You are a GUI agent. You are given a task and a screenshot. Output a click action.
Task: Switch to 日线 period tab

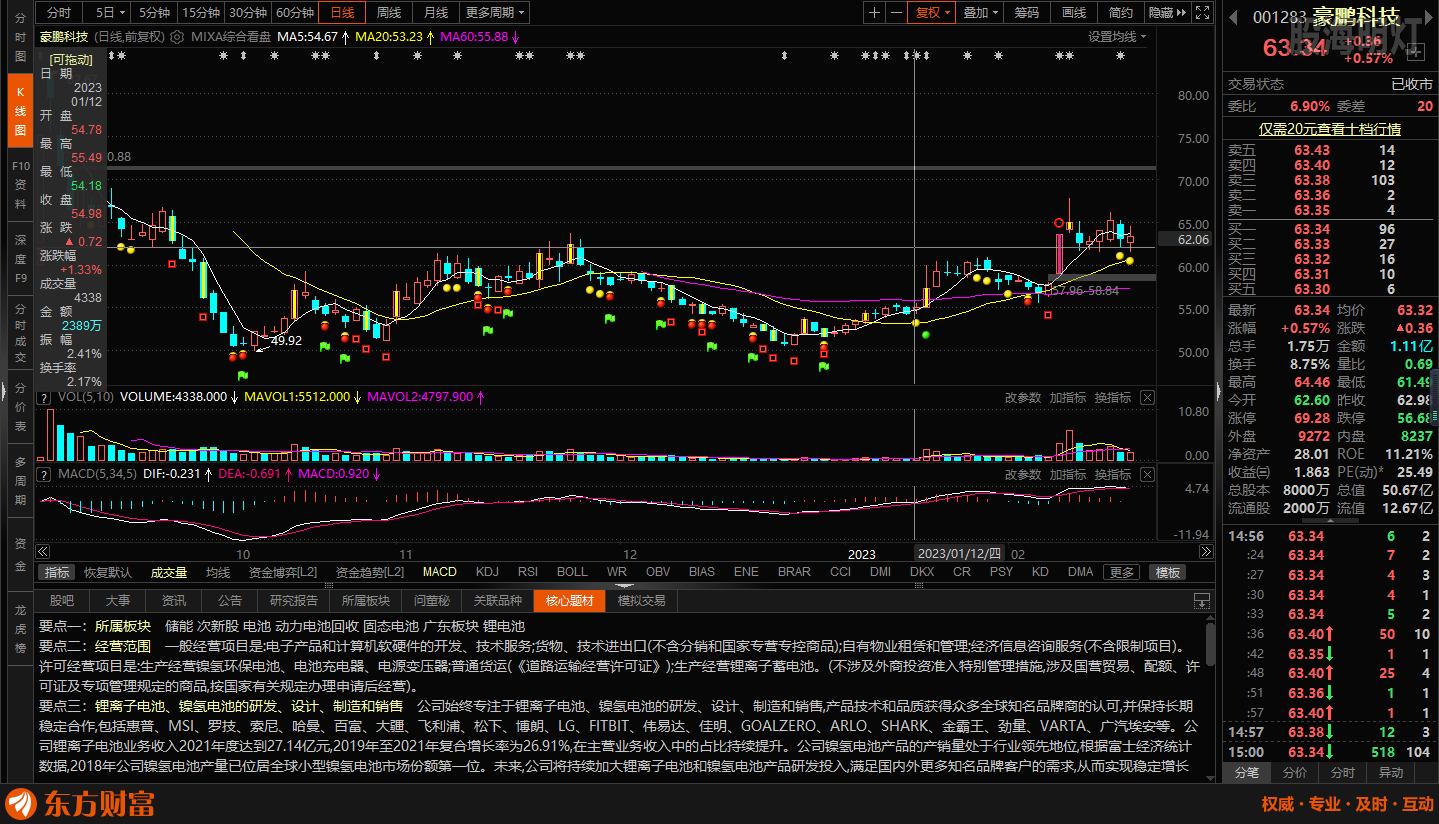[343, 13]
